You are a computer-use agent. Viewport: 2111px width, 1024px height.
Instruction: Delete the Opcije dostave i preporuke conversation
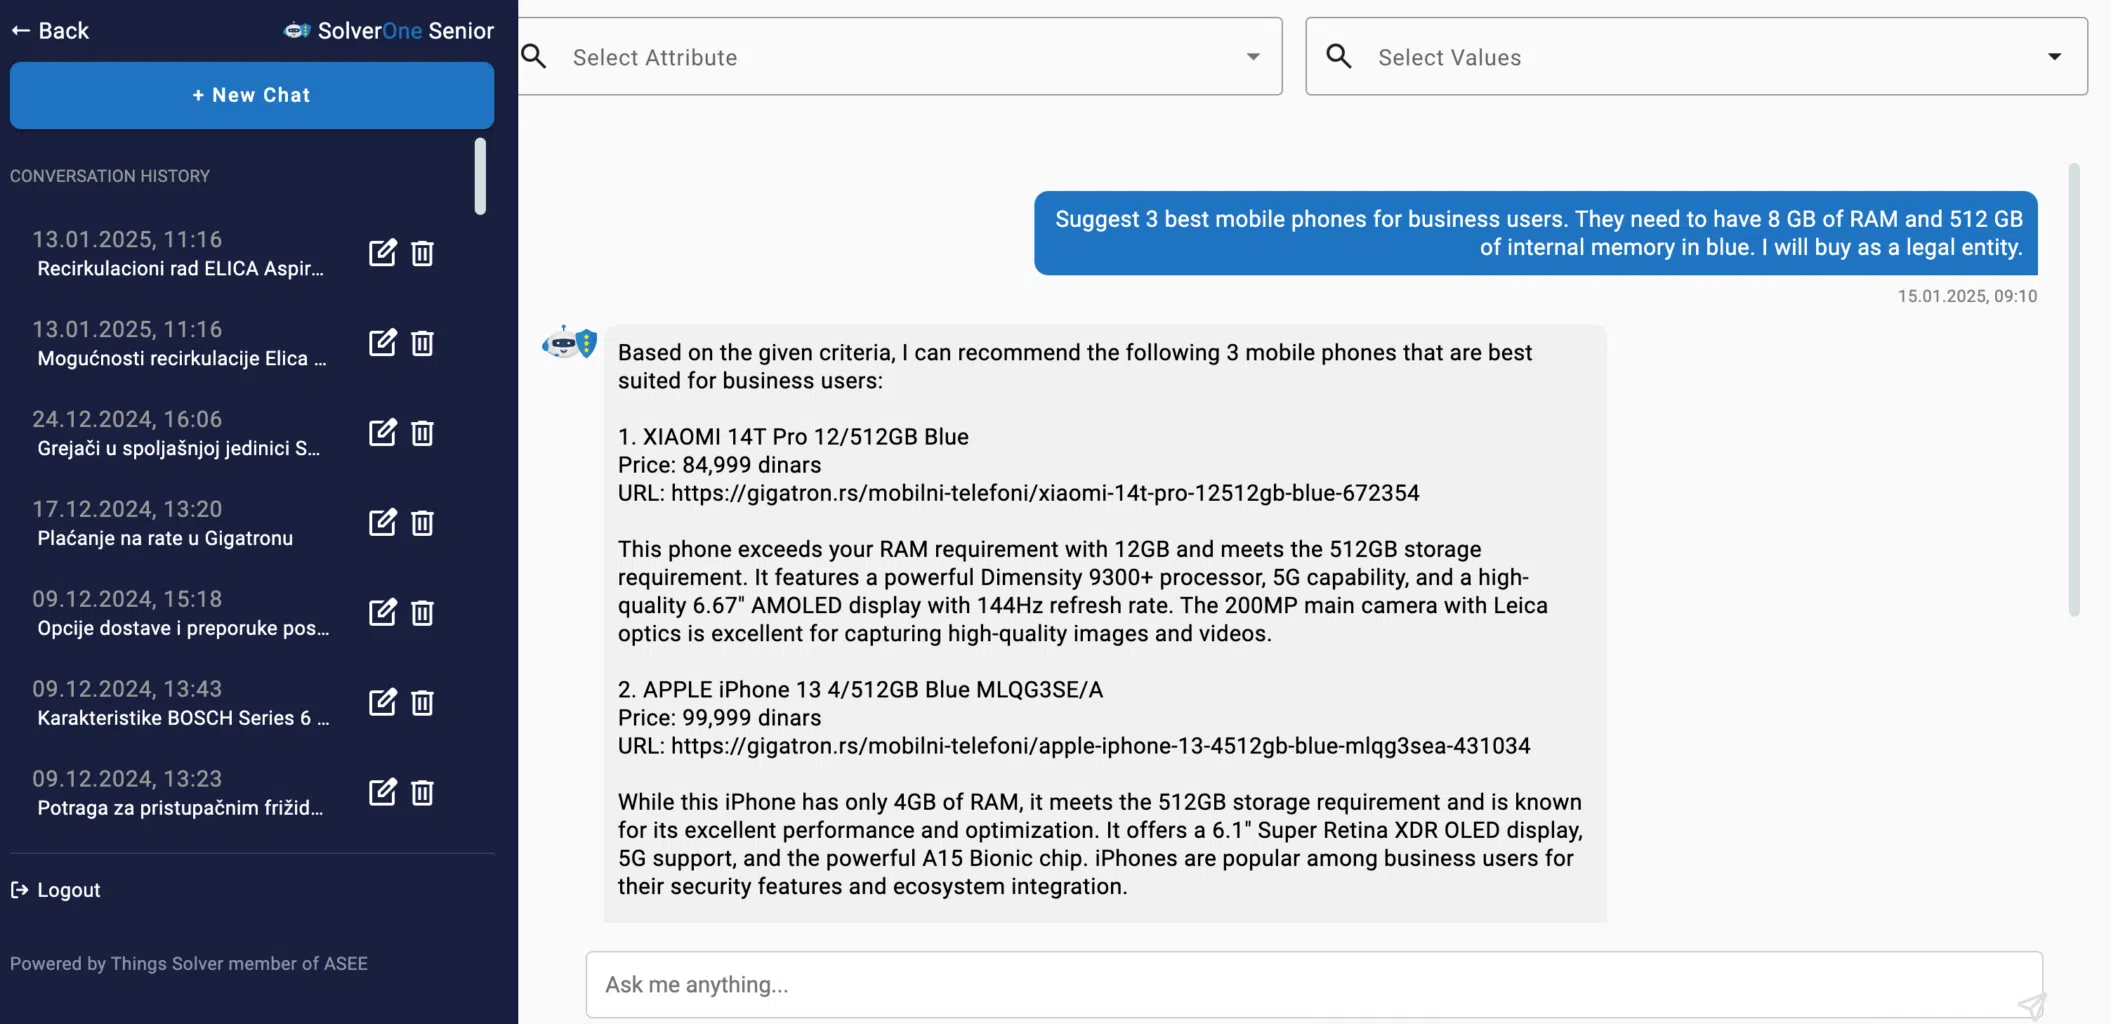pyautogui.click(x=423, y=613)
